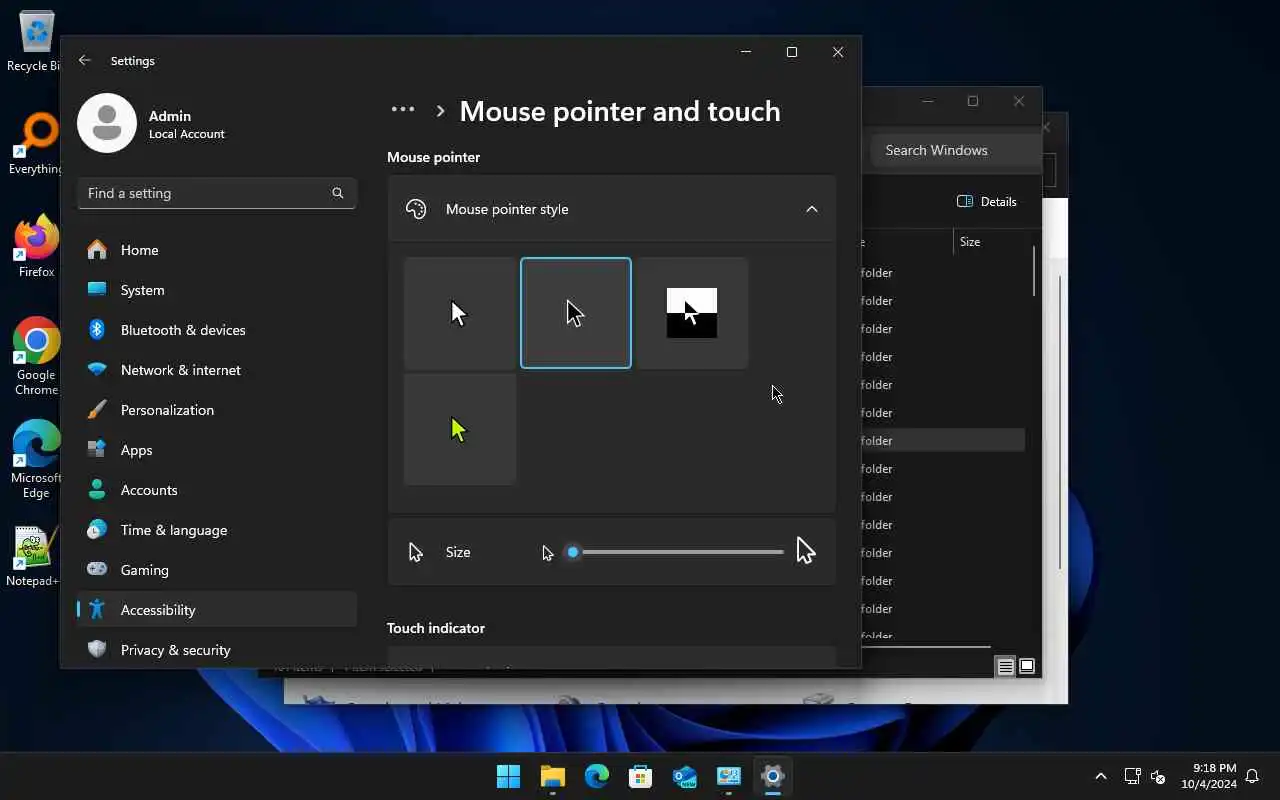Screen dimensions: 1280x800
Task: Click the File Explorer vertical scrollbar
Action: pyautogui.click(x=1034, y=270)
